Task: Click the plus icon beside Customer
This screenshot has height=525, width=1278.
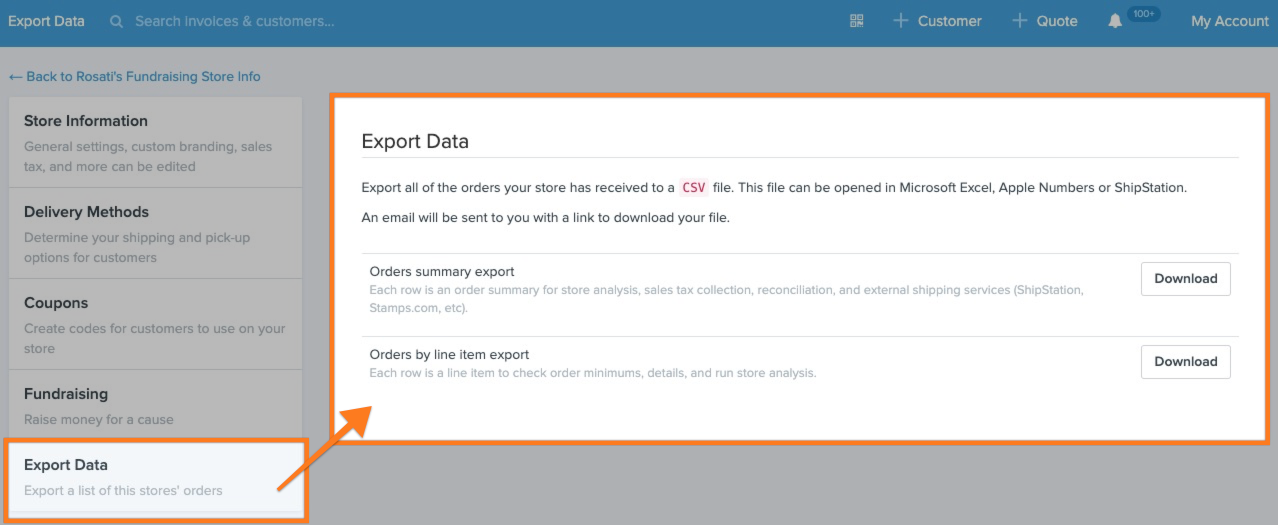Action: [901, 21]
